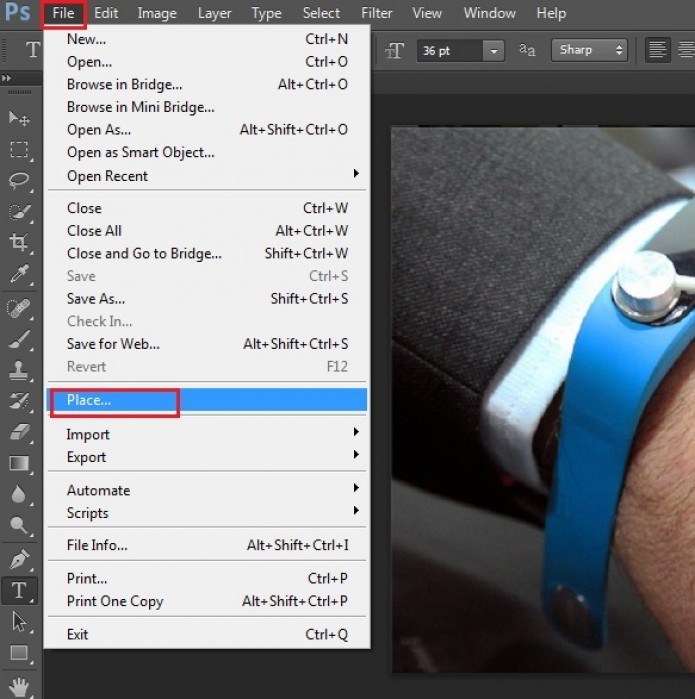This screenshot has width=695, height=699.
Task: Select the Blur tool
Action: click(x=19, y=494)
